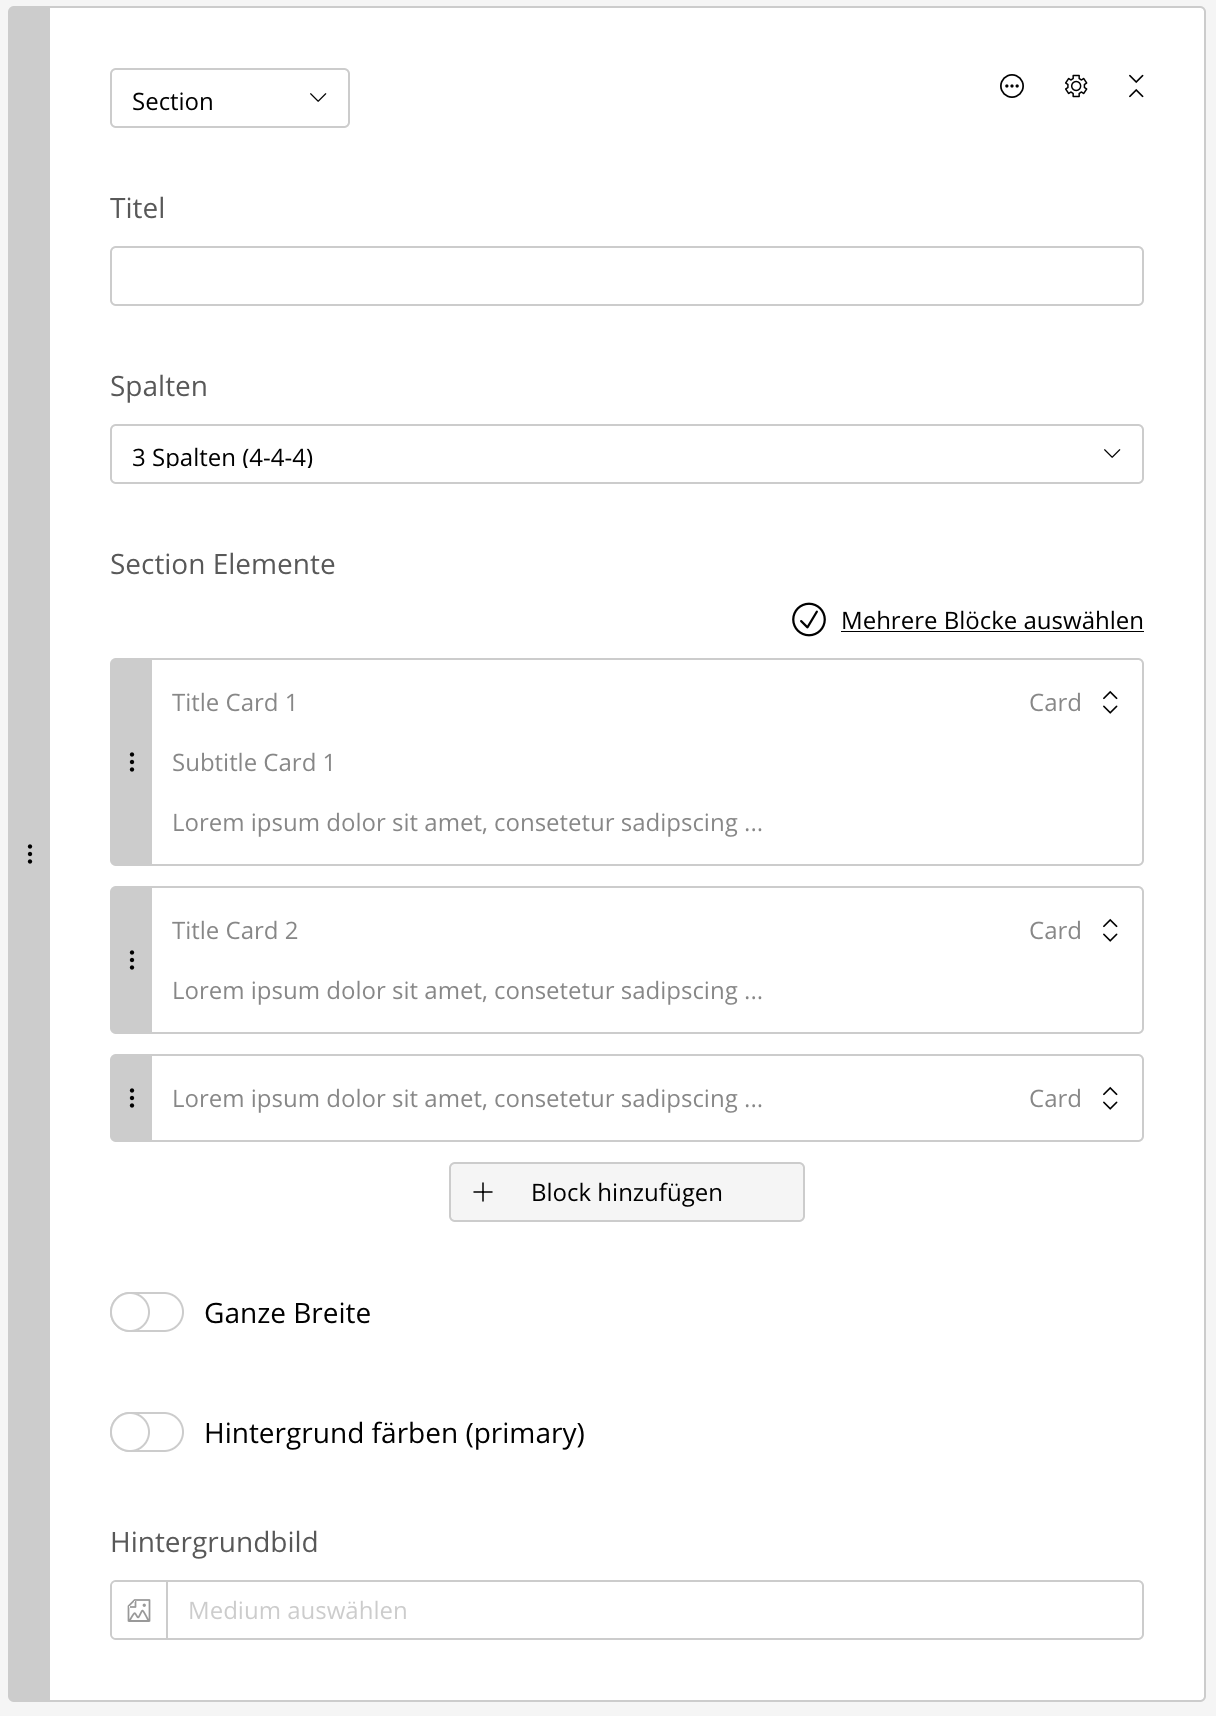Click the outer Section block drag handle
This screenshot has width=1216, height=1716.
pyautogui.click(x=30, y=854)
